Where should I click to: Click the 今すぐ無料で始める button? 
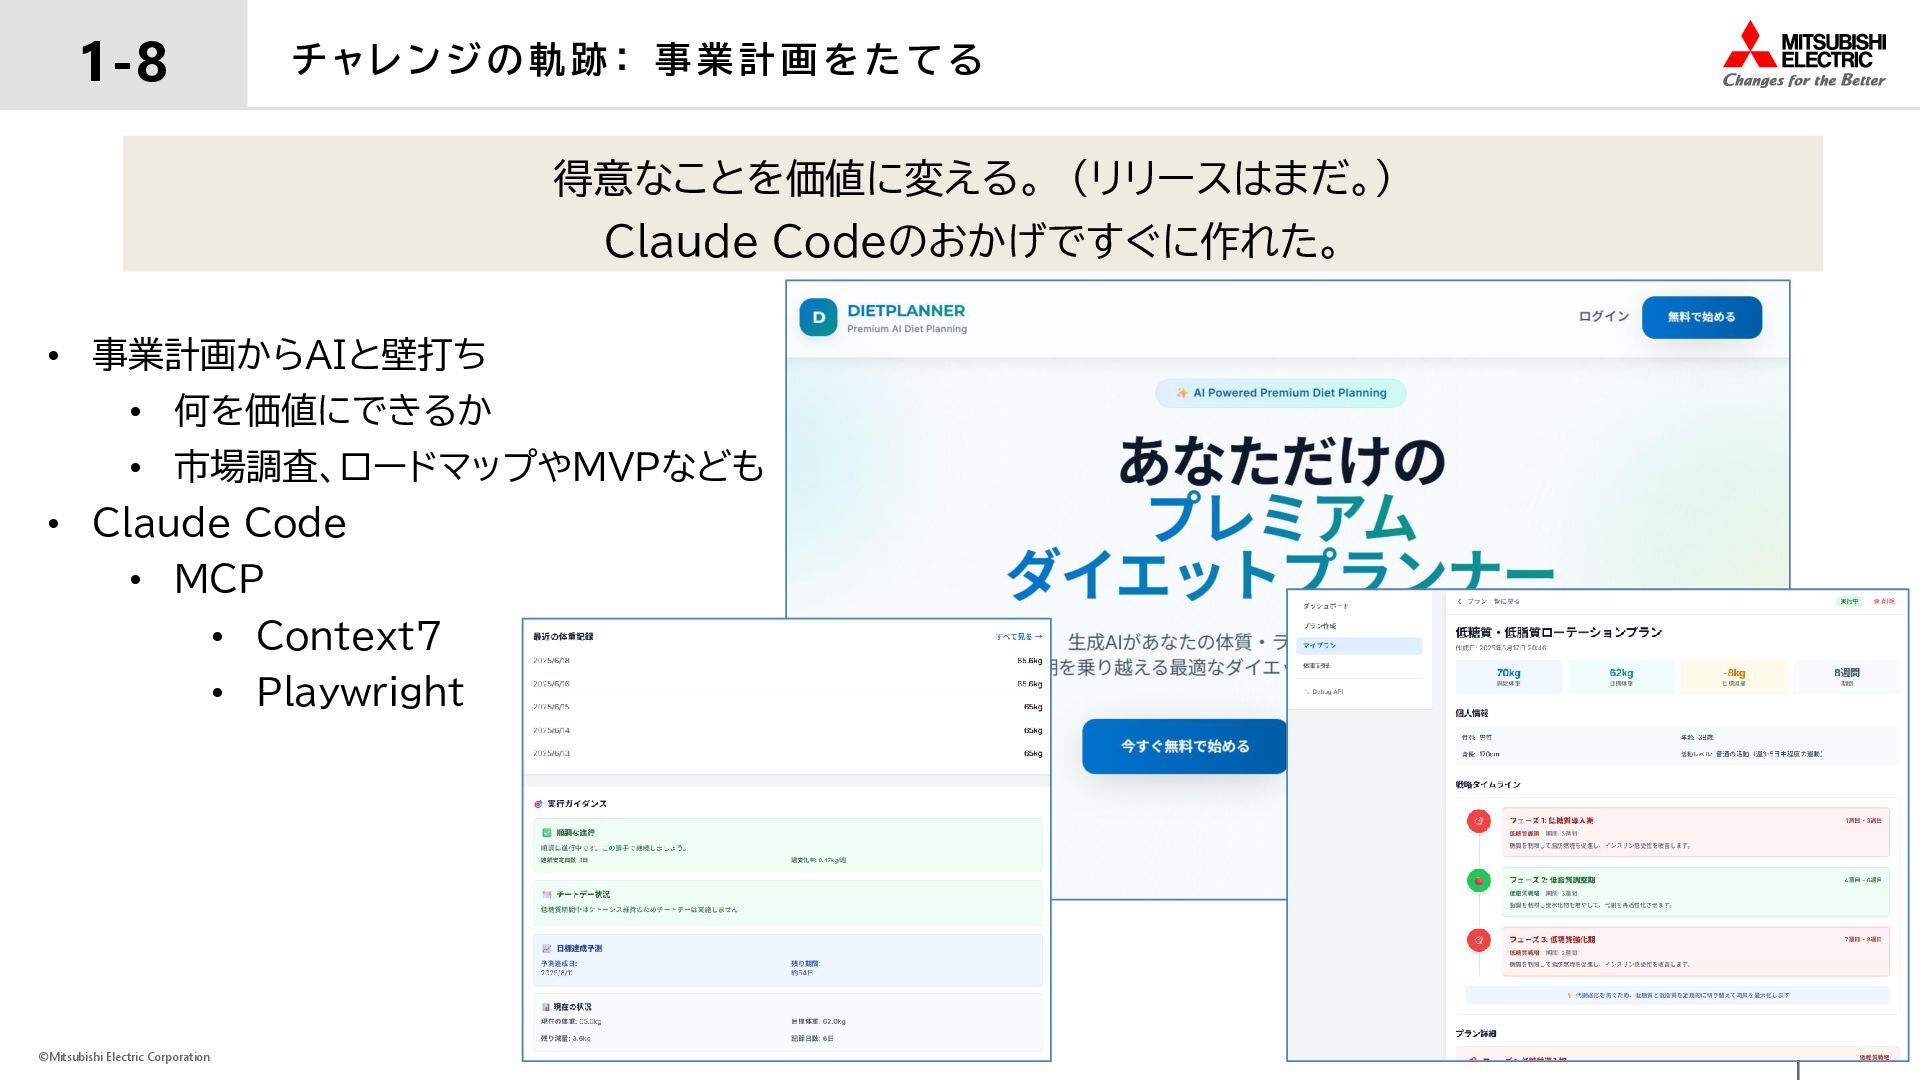coord(1185,746)
